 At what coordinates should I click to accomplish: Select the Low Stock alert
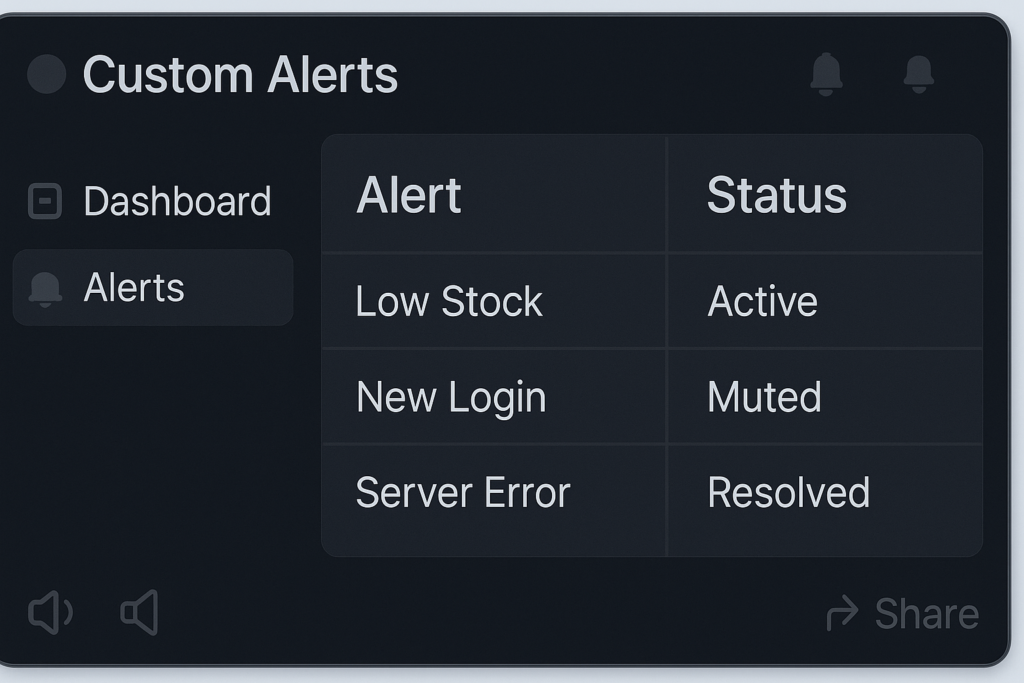pos(449,302)
